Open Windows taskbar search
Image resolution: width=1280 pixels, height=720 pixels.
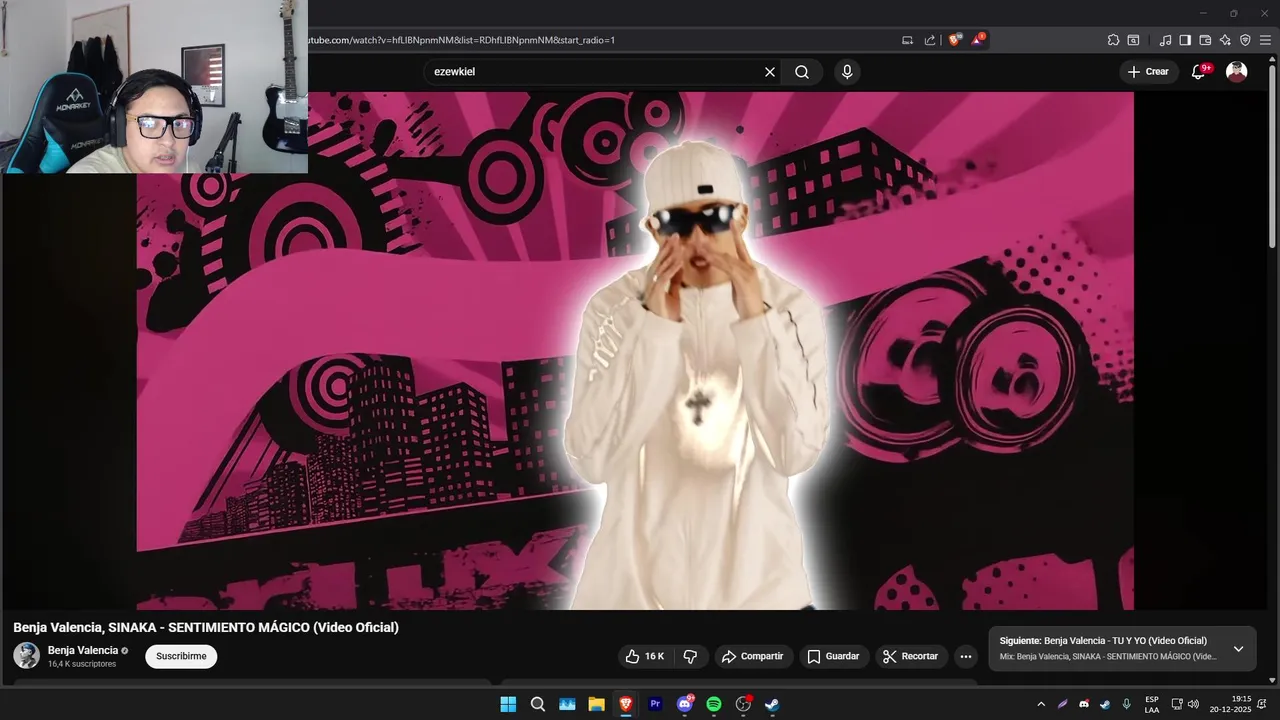tap(538, 704)
